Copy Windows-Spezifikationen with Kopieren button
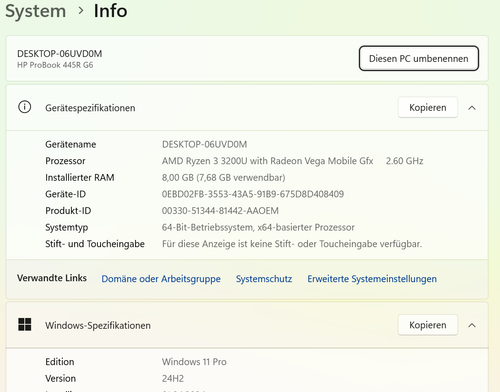The image size is (500, 392). coord(428,325)
